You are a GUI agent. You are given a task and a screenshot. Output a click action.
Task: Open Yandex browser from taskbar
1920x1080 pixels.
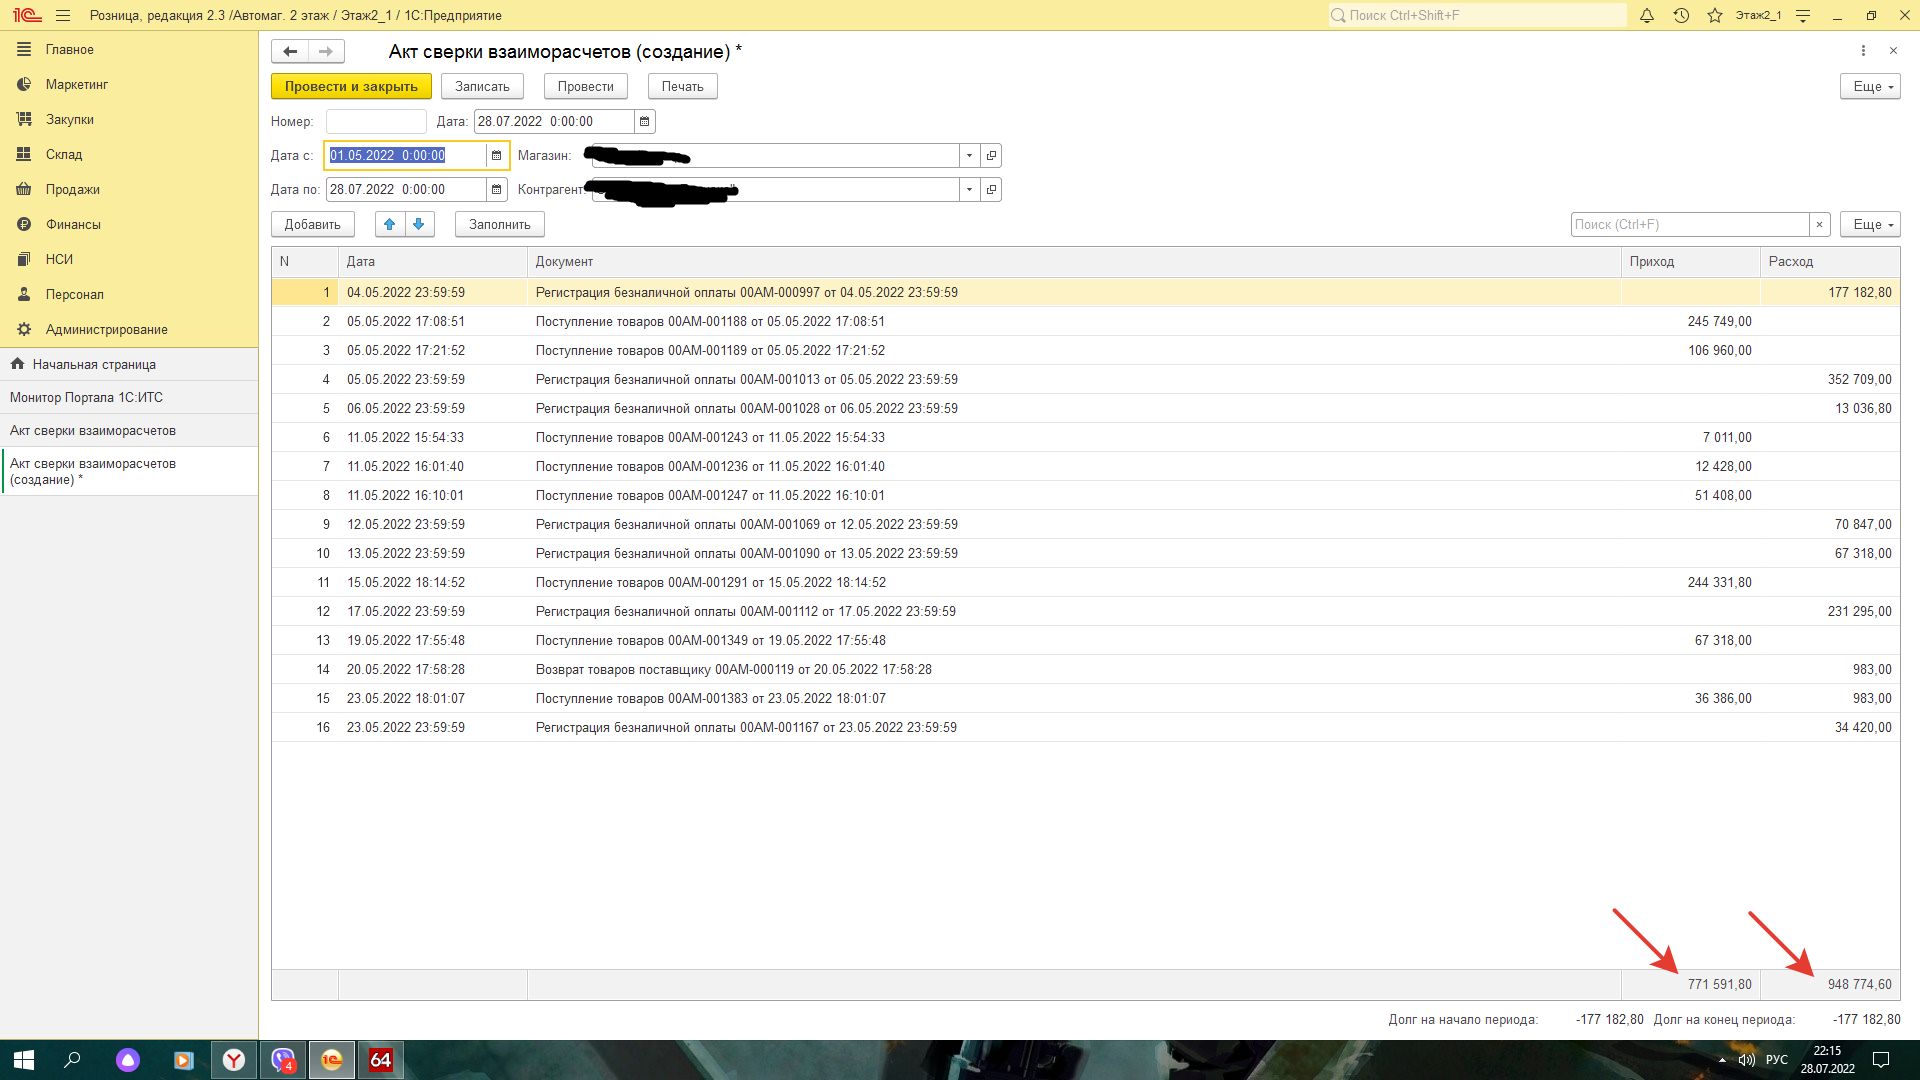pos(234,1060)
